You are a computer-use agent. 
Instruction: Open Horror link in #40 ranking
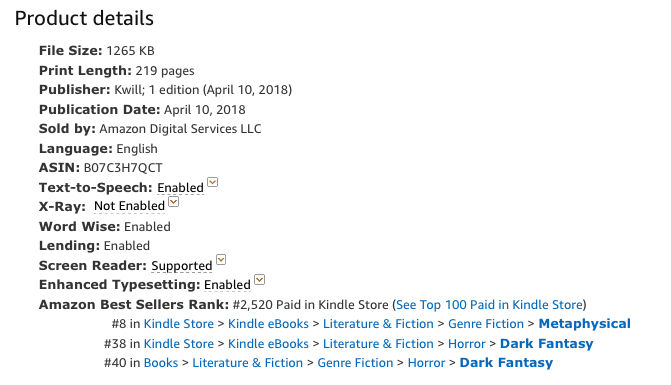pos(426,363)
